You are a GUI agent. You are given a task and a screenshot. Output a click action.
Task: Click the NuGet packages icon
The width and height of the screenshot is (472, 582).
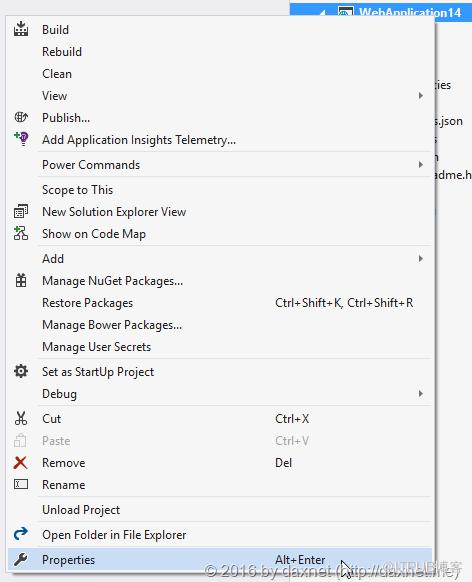[x=21, y=280]
